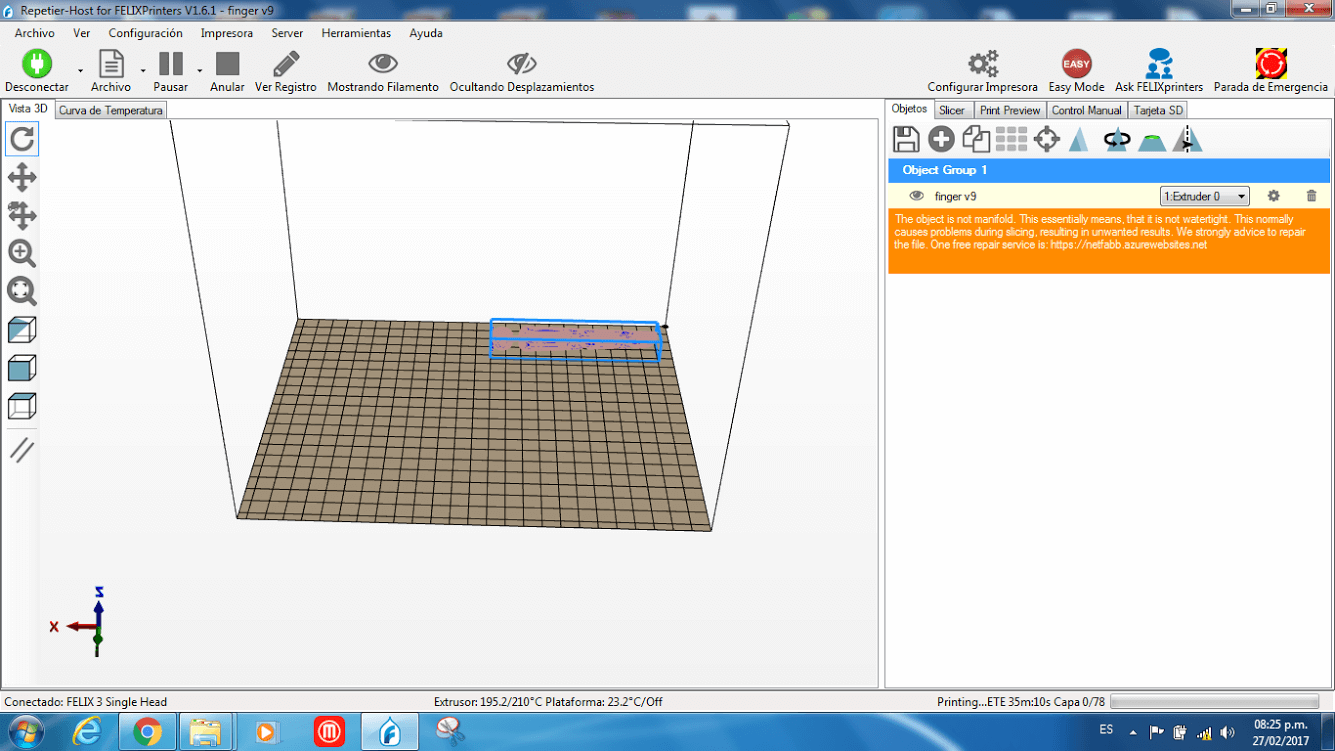Viewport: 1335px width, 751px height.
Task: Expand dropdown arrow beside Desconectar
Action: (81, 71)
